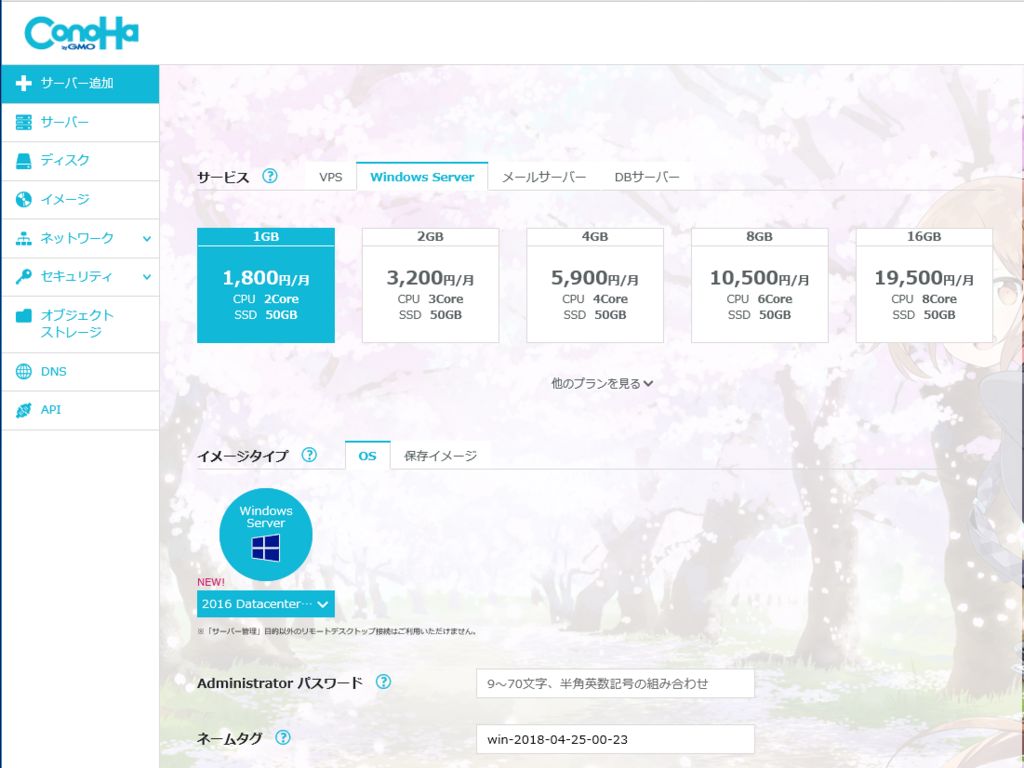
Task: Go to サーバー list in sidebar
Action: coord(80,122)
